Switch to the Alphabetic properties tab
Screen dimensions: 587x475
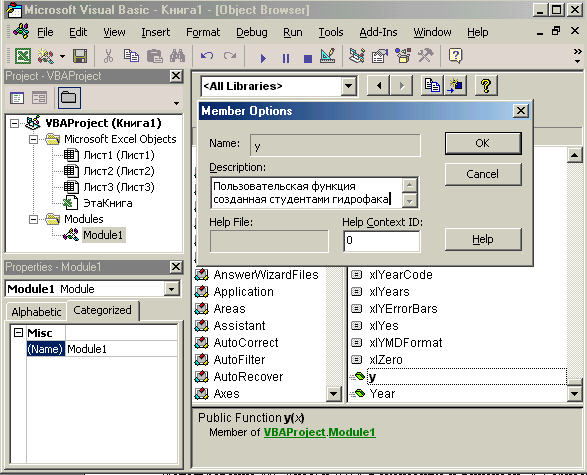pyautogui.click(x=36, y=312)
